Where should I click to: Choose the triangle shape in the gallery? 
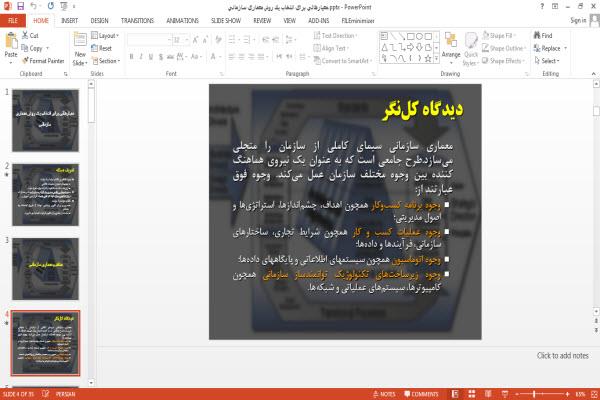[x=384, y=47]
